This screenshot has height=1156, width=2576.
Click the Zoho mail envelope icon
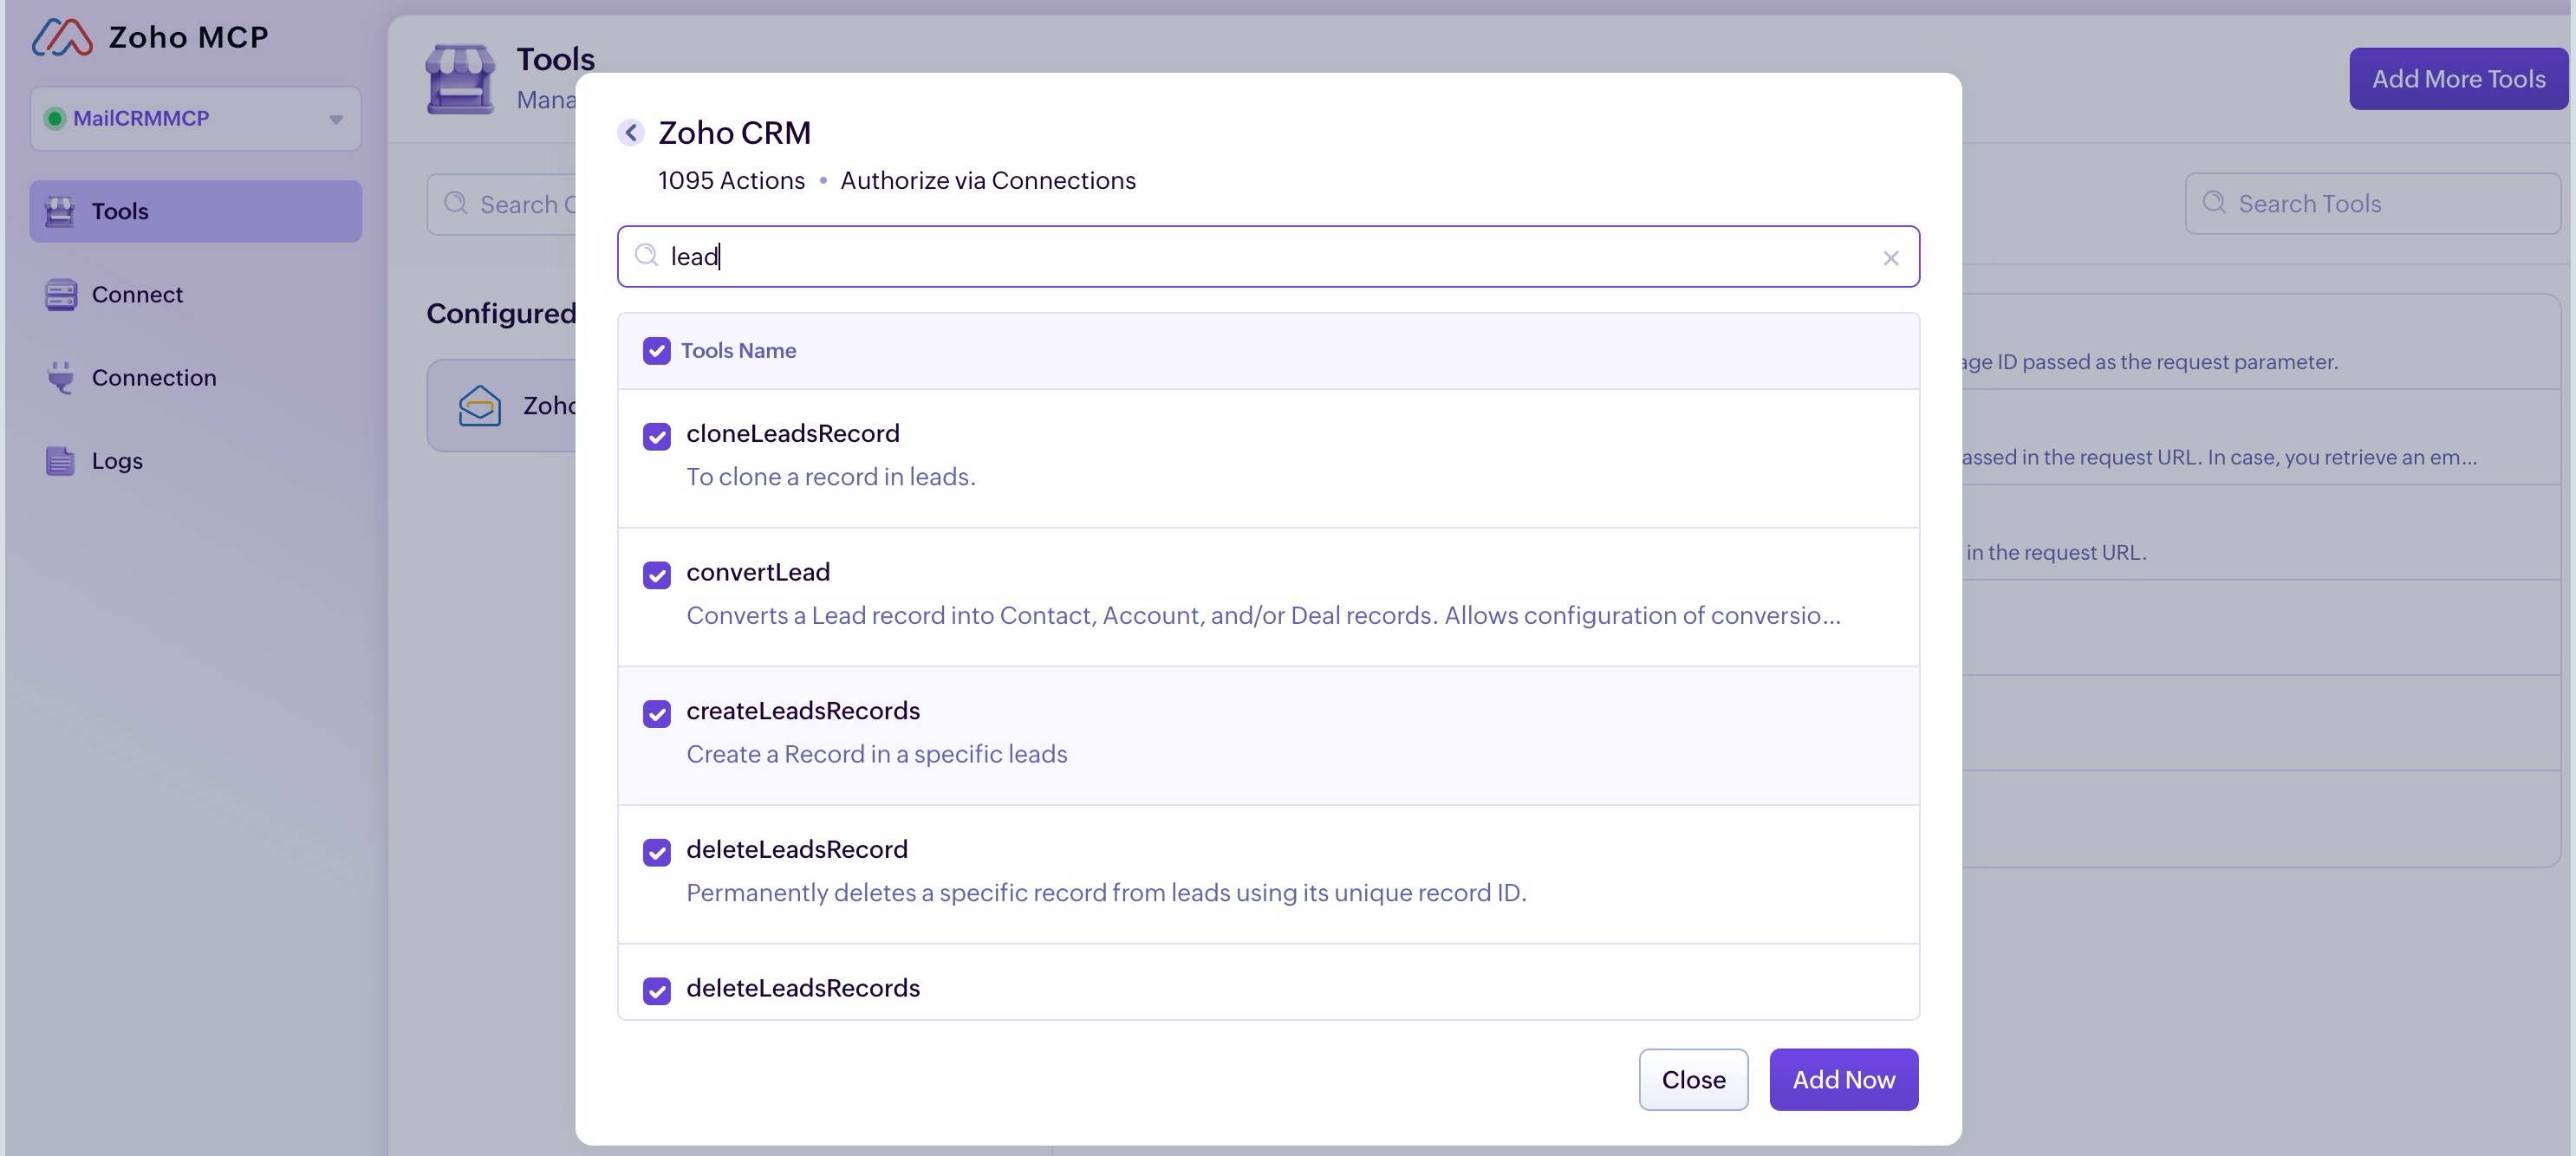tap(480, 406)
